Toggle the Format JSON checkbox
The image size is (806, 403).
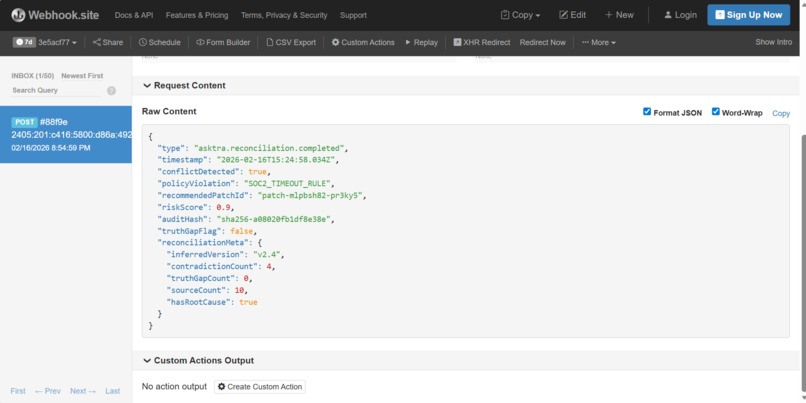[647, 112]
